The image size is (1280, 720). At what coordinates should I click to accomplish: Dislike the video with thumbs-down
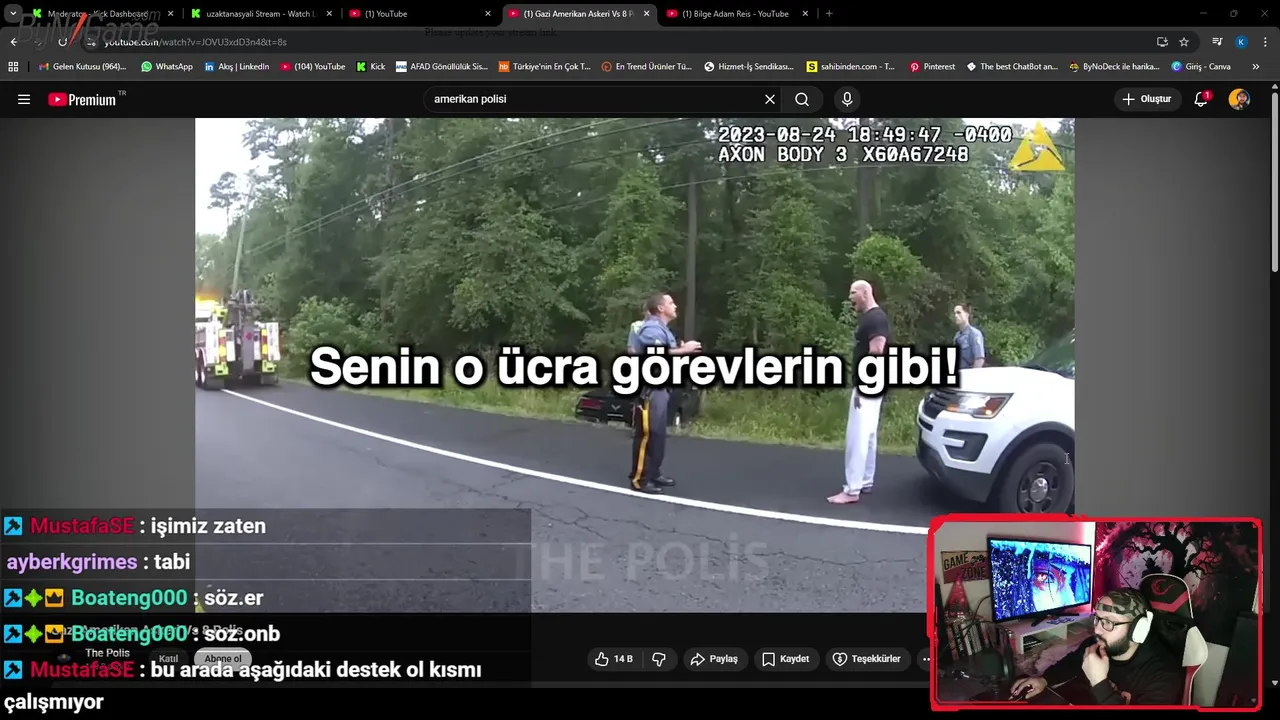pos(659,659)
